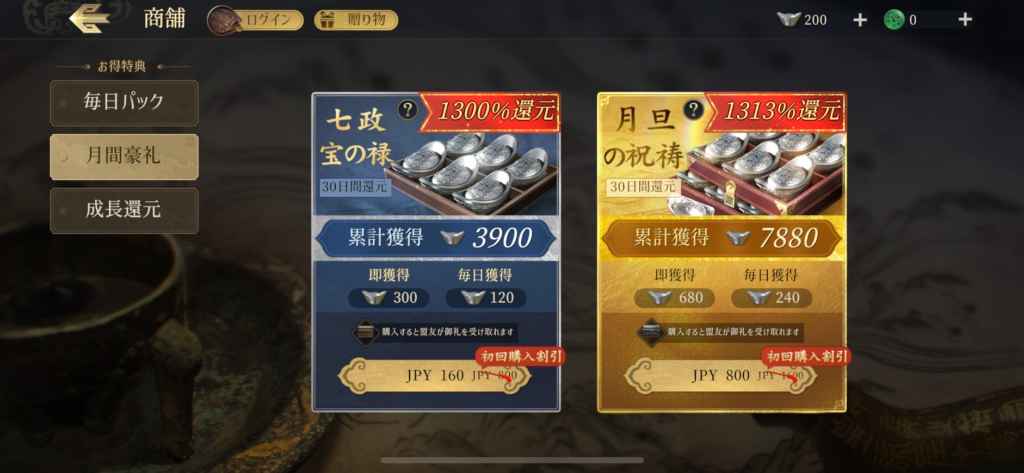Tap the 1300%還元 red banner

(490, 111)
